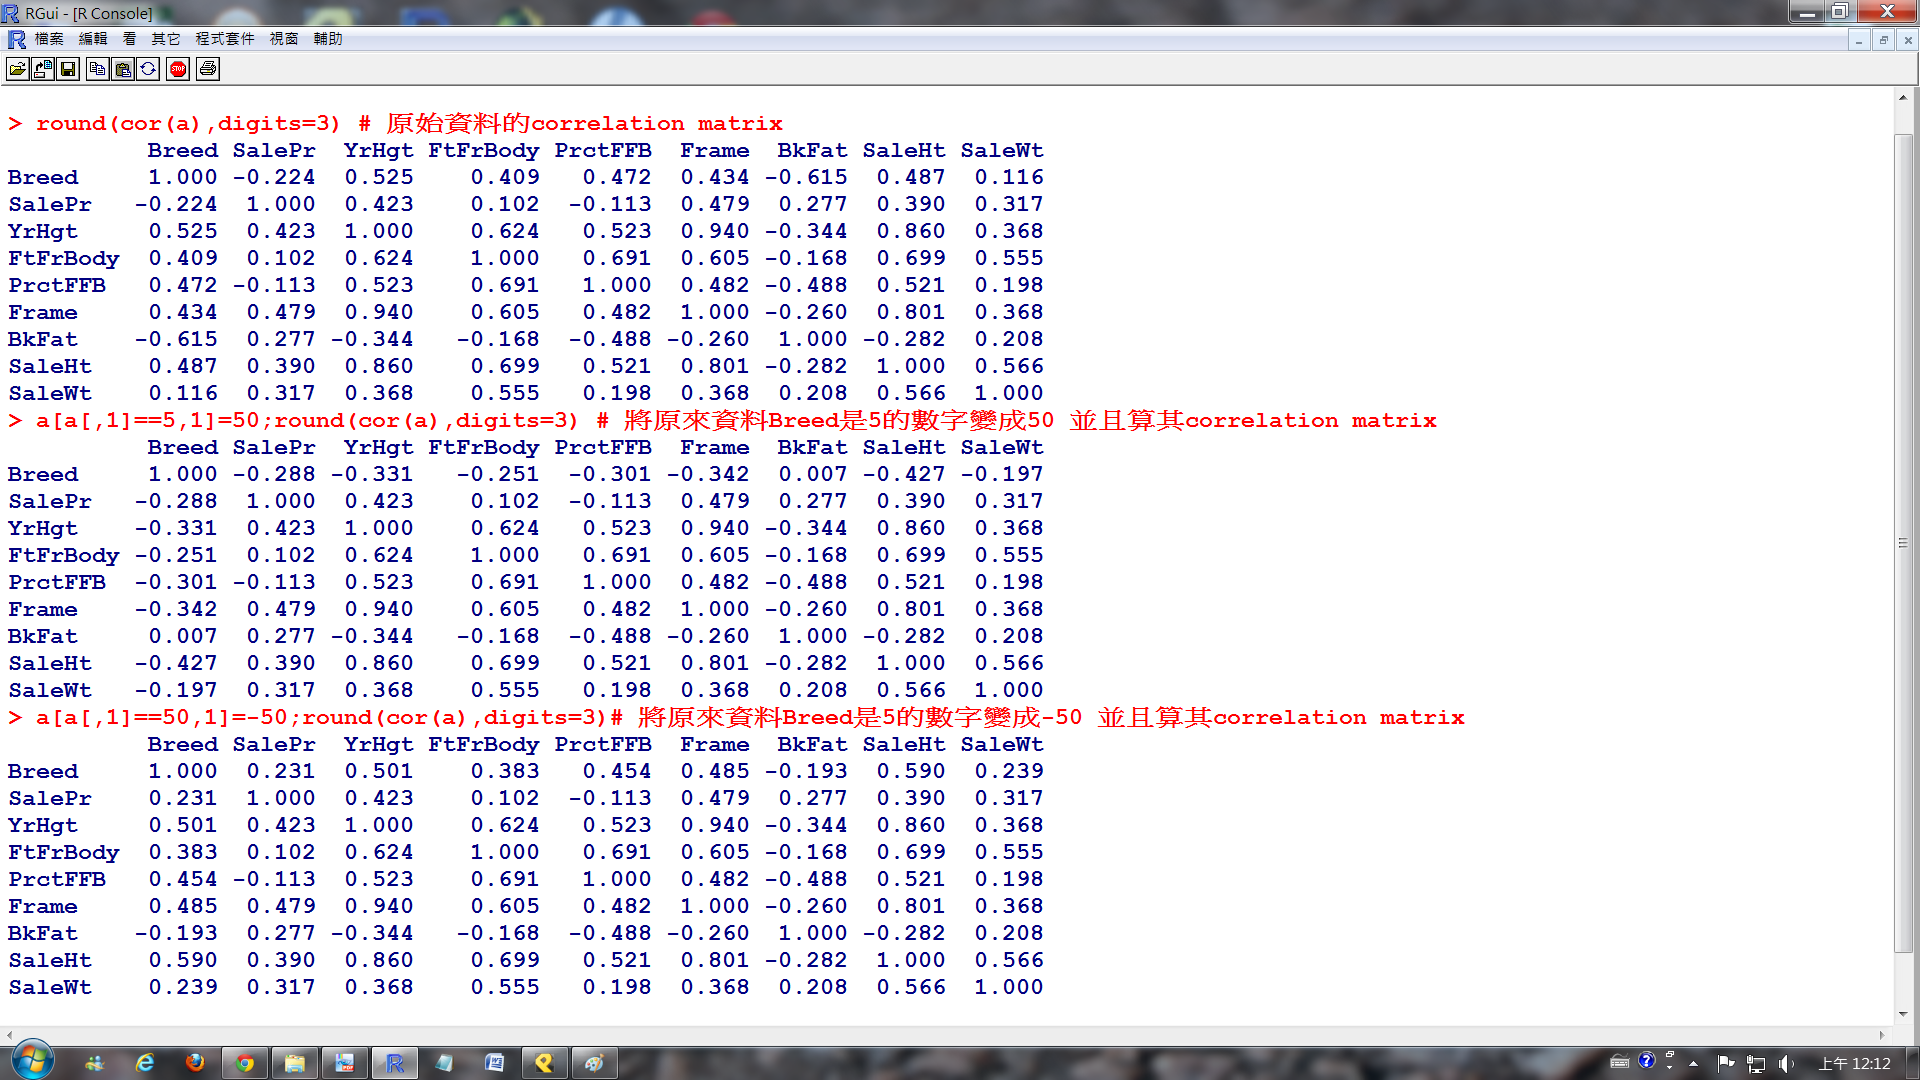
Task: Click the Save workspace floppy icon
Action: (x=68, y=69)
